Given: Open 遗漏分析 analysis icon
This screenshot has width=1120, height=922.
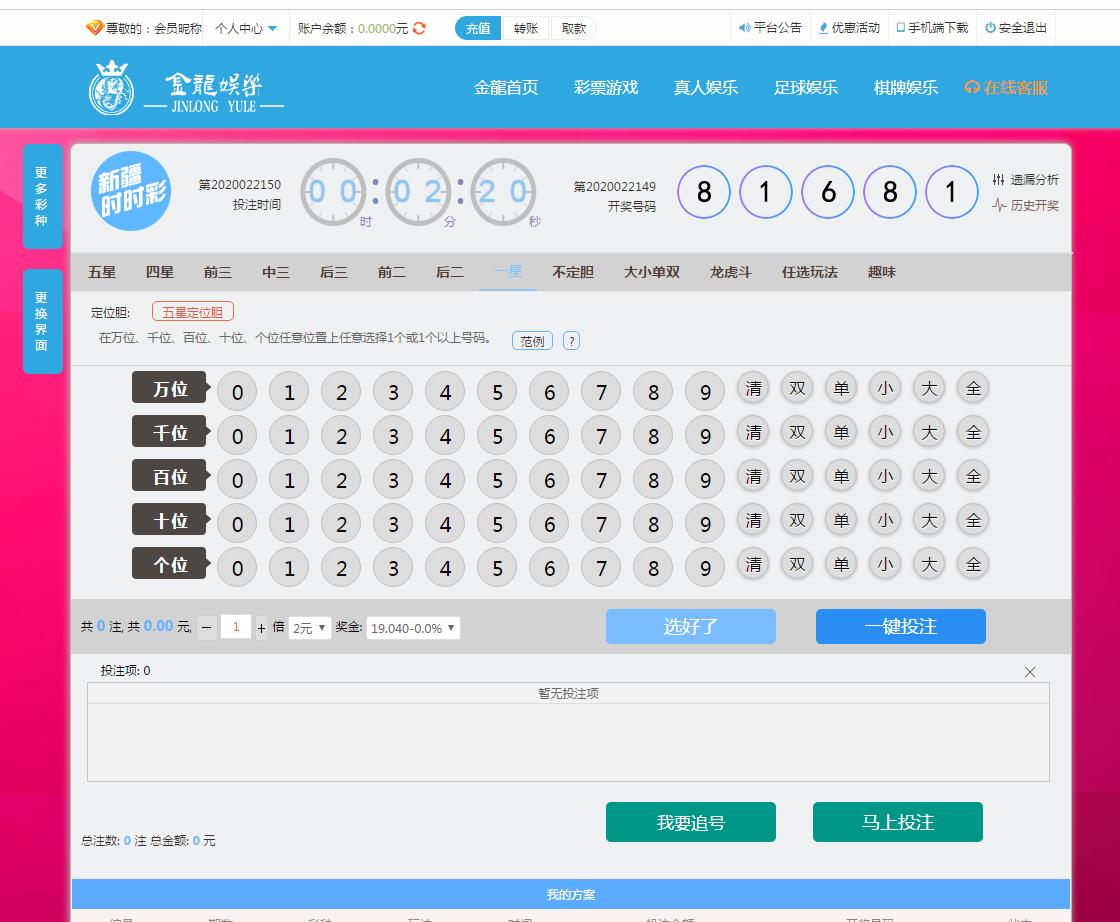Looking at the screenshot, I should (x=998, y=180).
